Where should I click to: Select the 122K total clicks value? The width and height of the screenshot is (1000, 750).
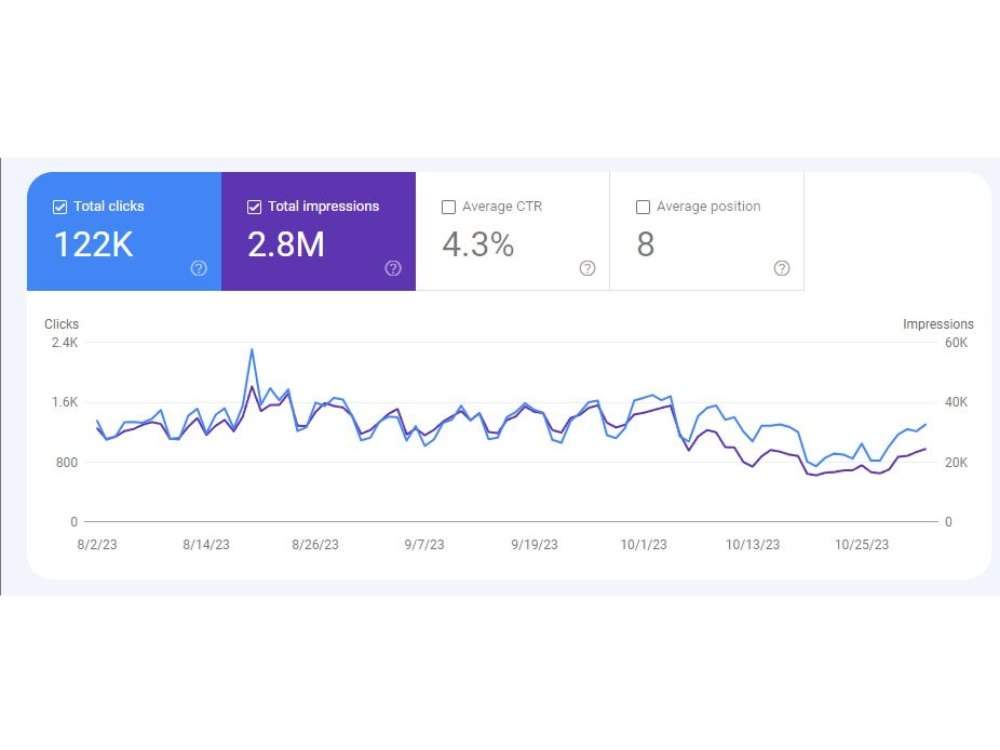[94, 244]
